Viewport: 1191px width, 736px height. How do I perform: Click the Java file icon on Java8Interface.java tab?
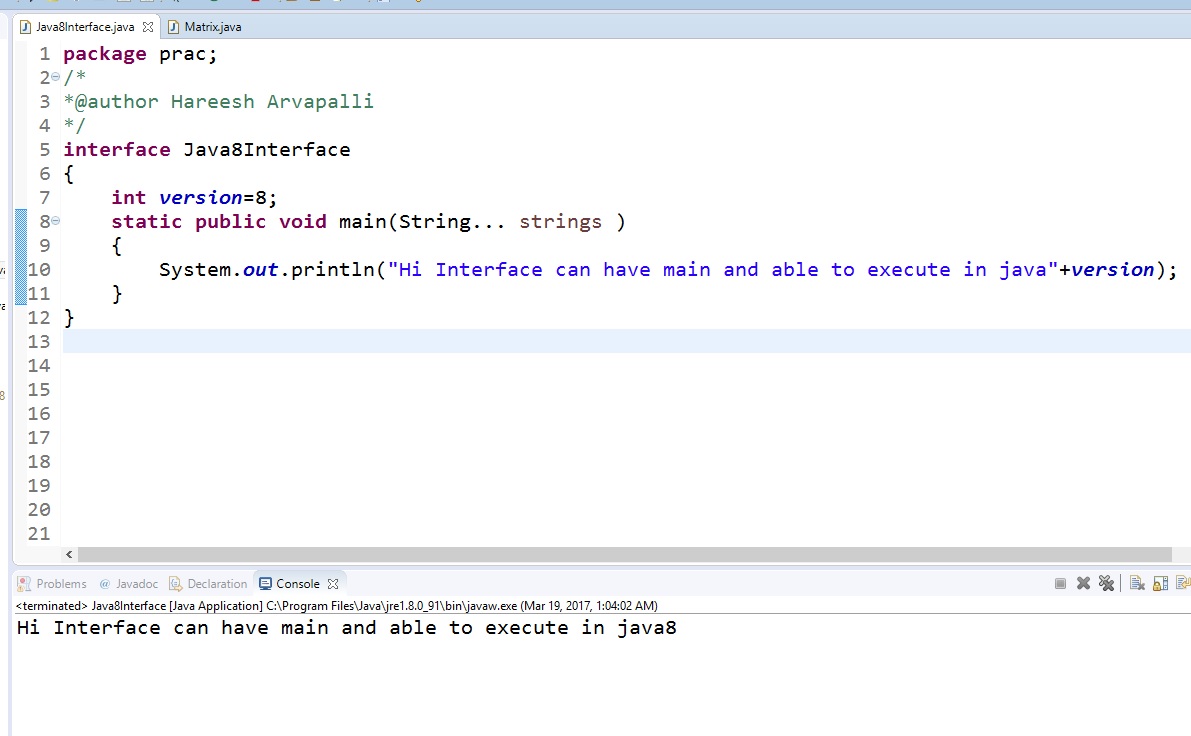(x=26, y=28)
